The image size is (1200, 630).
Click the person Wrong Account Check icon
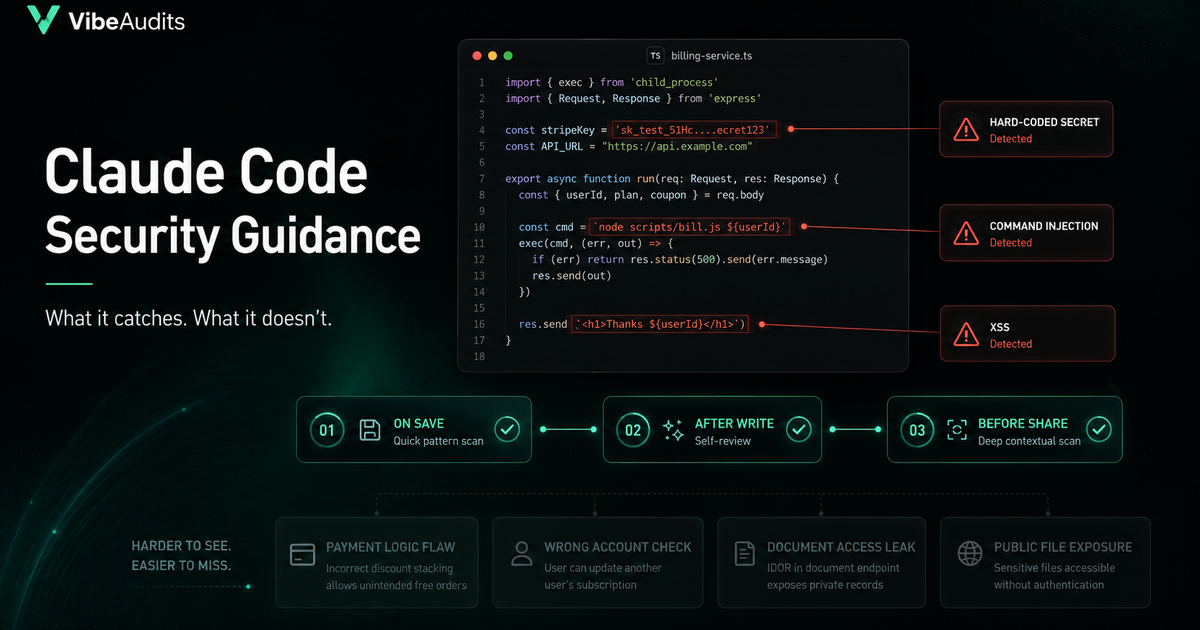click(521, 554)
